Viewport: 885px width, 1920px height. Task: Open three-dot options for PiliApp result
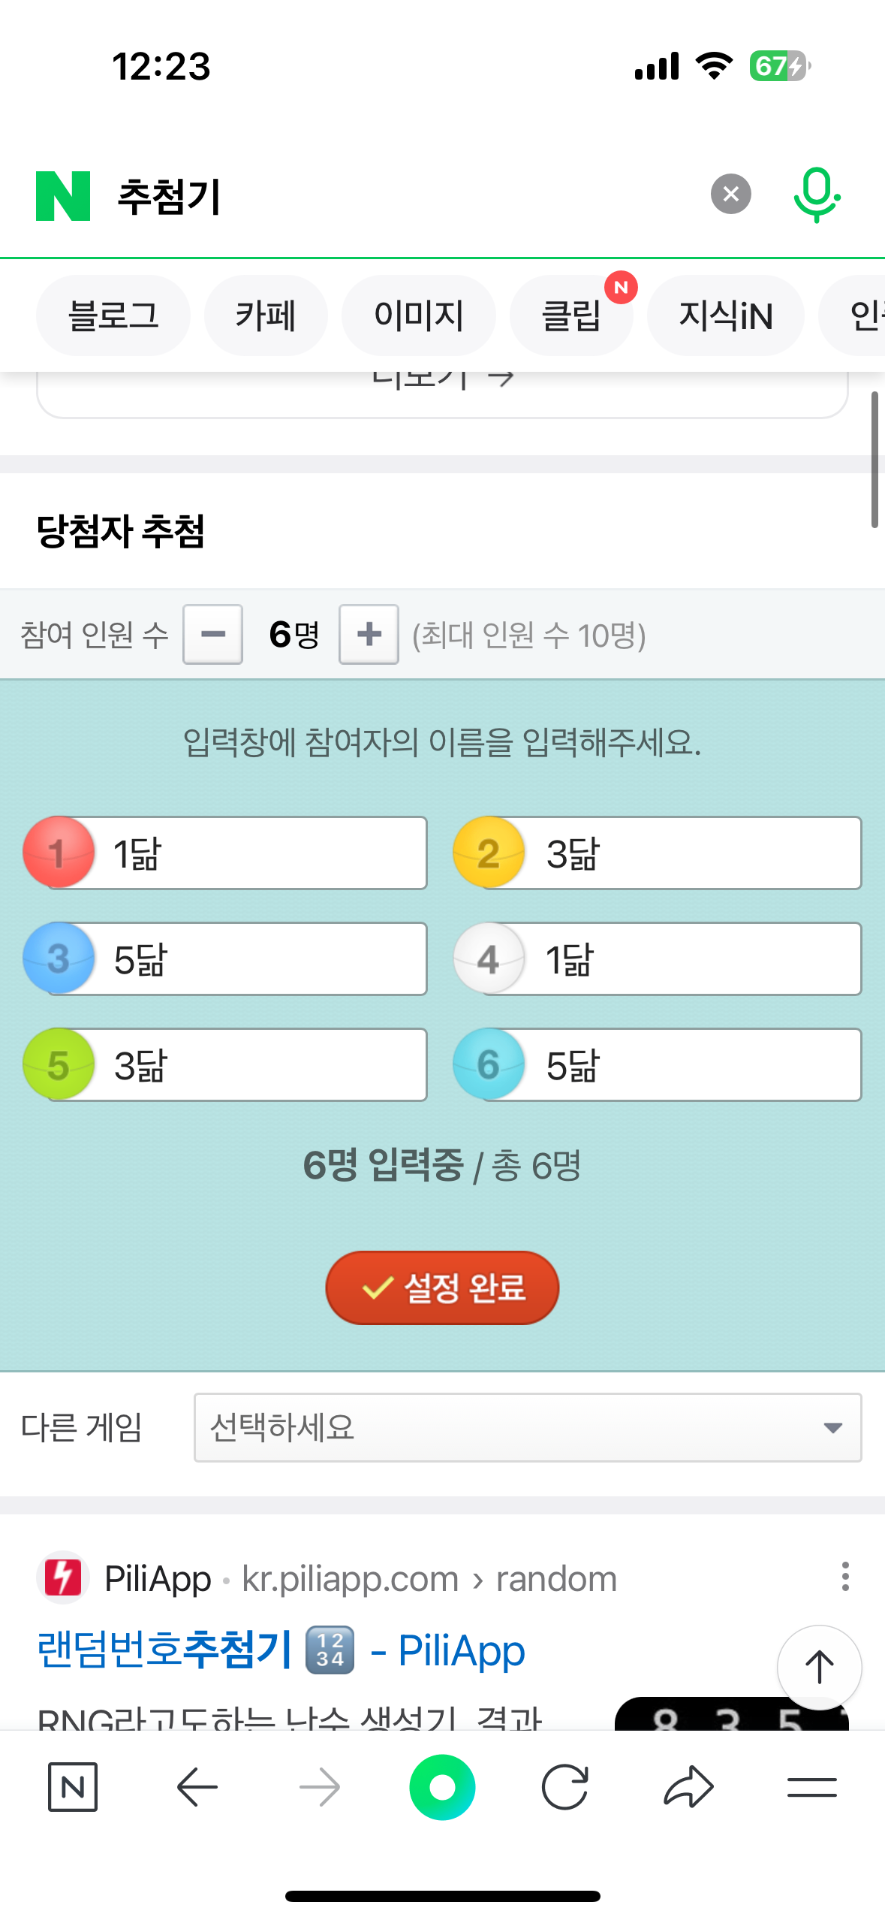845,1576
